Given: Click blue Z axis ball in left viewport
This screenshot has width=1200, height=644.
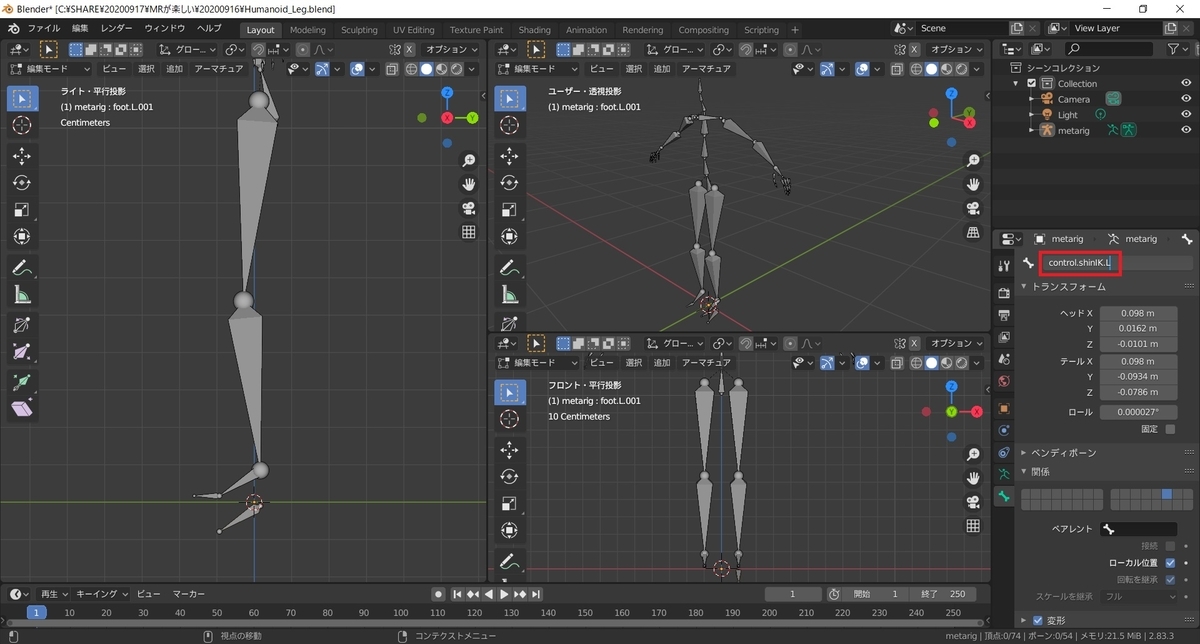Looking at the screenshot, I should pyautogui.click(x=447, y=93).
